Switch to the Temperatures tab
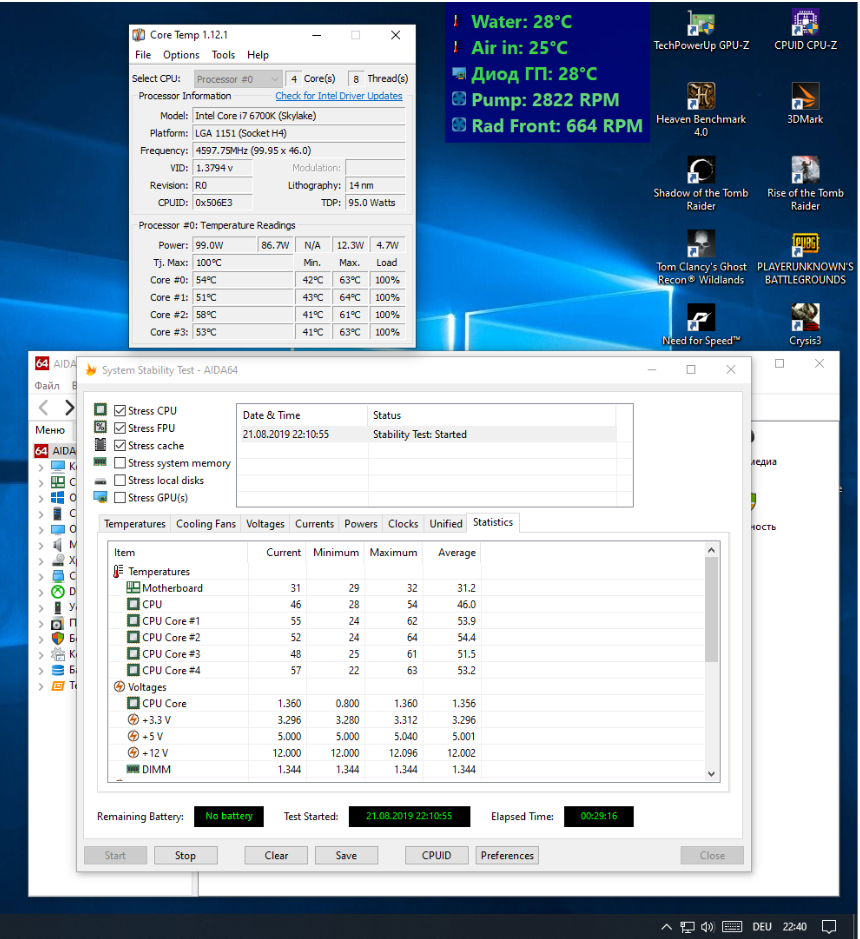 (x=135, y=523)
